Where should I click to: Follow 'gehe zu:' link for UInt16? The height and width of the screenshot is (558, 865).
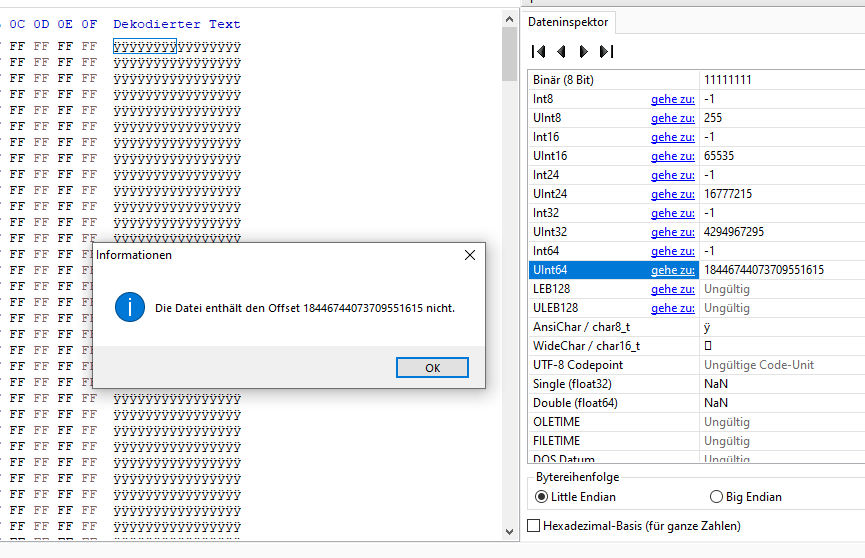click(672, 156)
